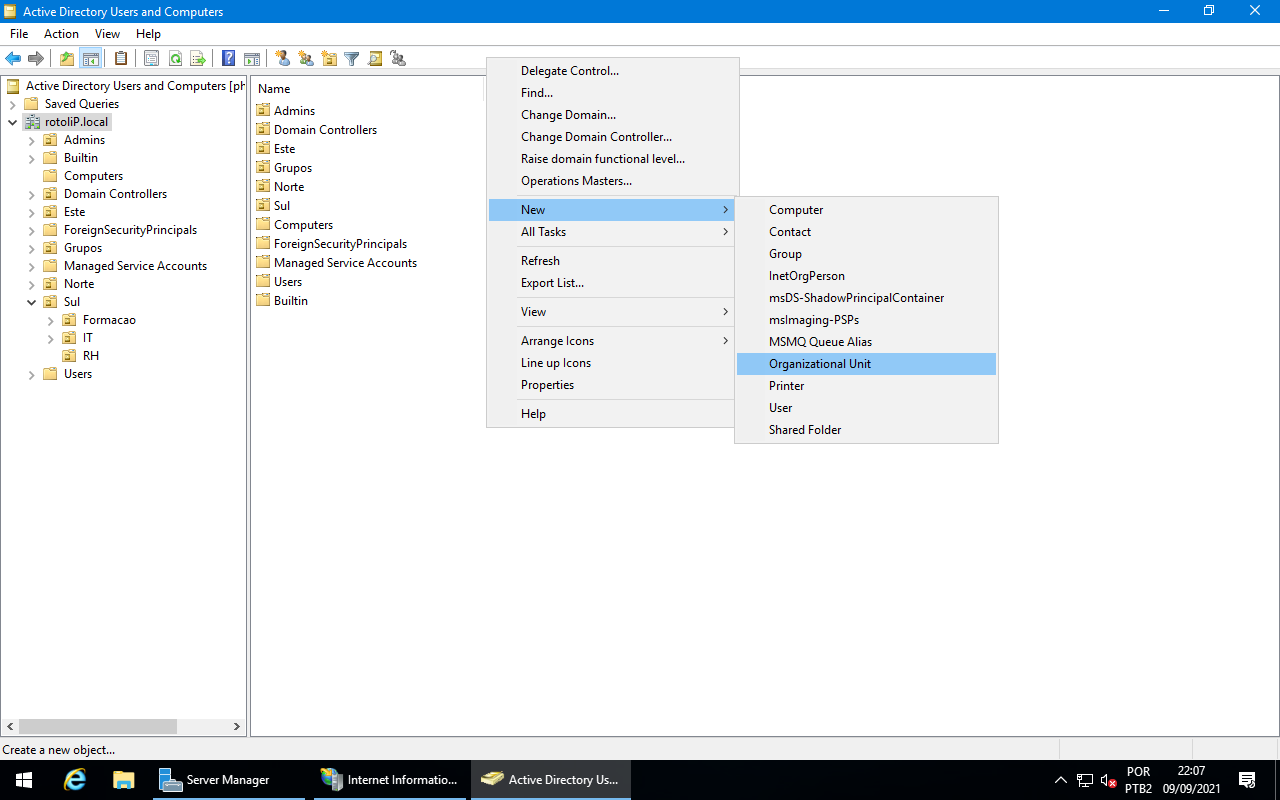Screen dimensions: 1280x800
Task: Click the Refresh toolbar icon
Action: point(175,59)
